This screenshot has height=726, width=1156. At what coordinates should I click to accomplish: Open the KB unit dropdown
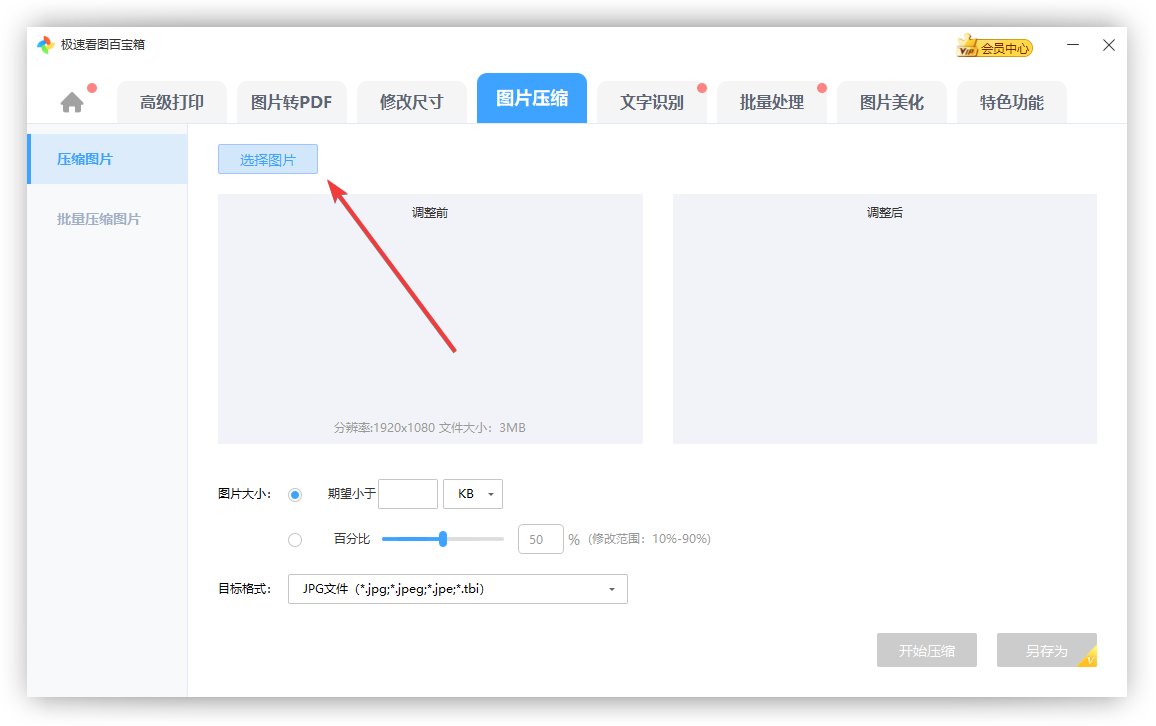473,494
